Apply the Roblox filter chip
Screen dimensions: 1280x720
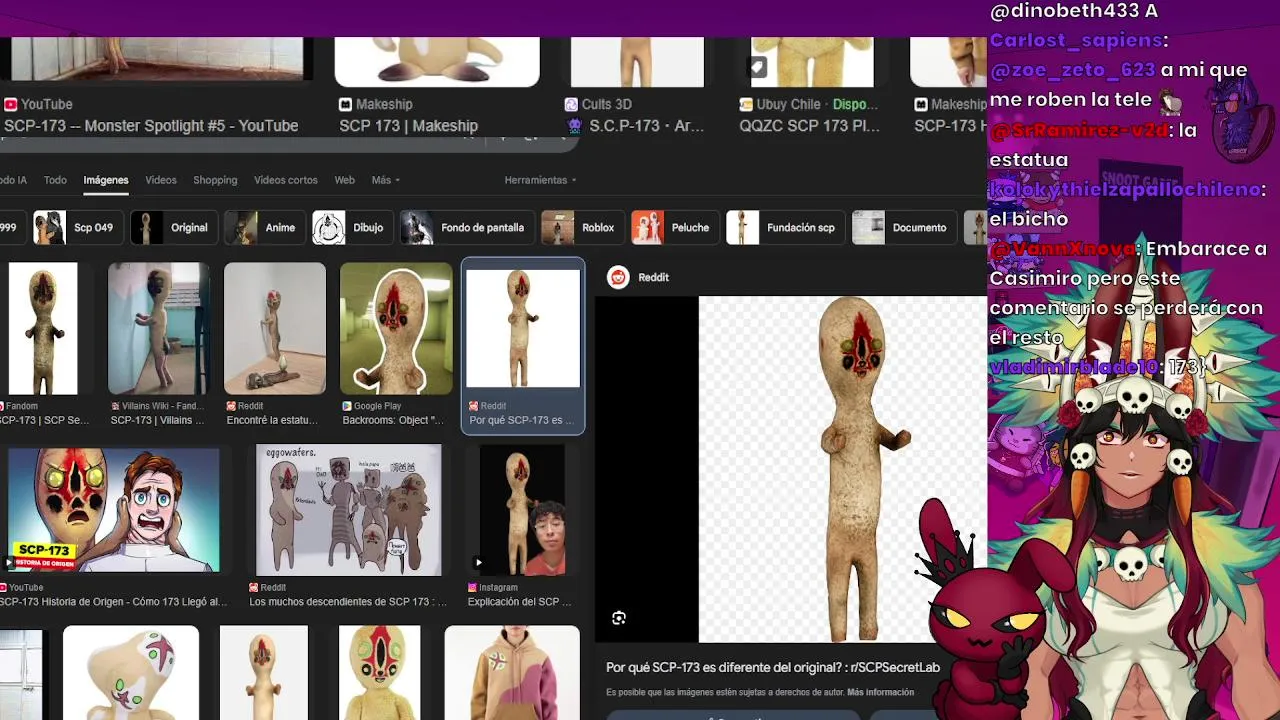pos(582,228)
